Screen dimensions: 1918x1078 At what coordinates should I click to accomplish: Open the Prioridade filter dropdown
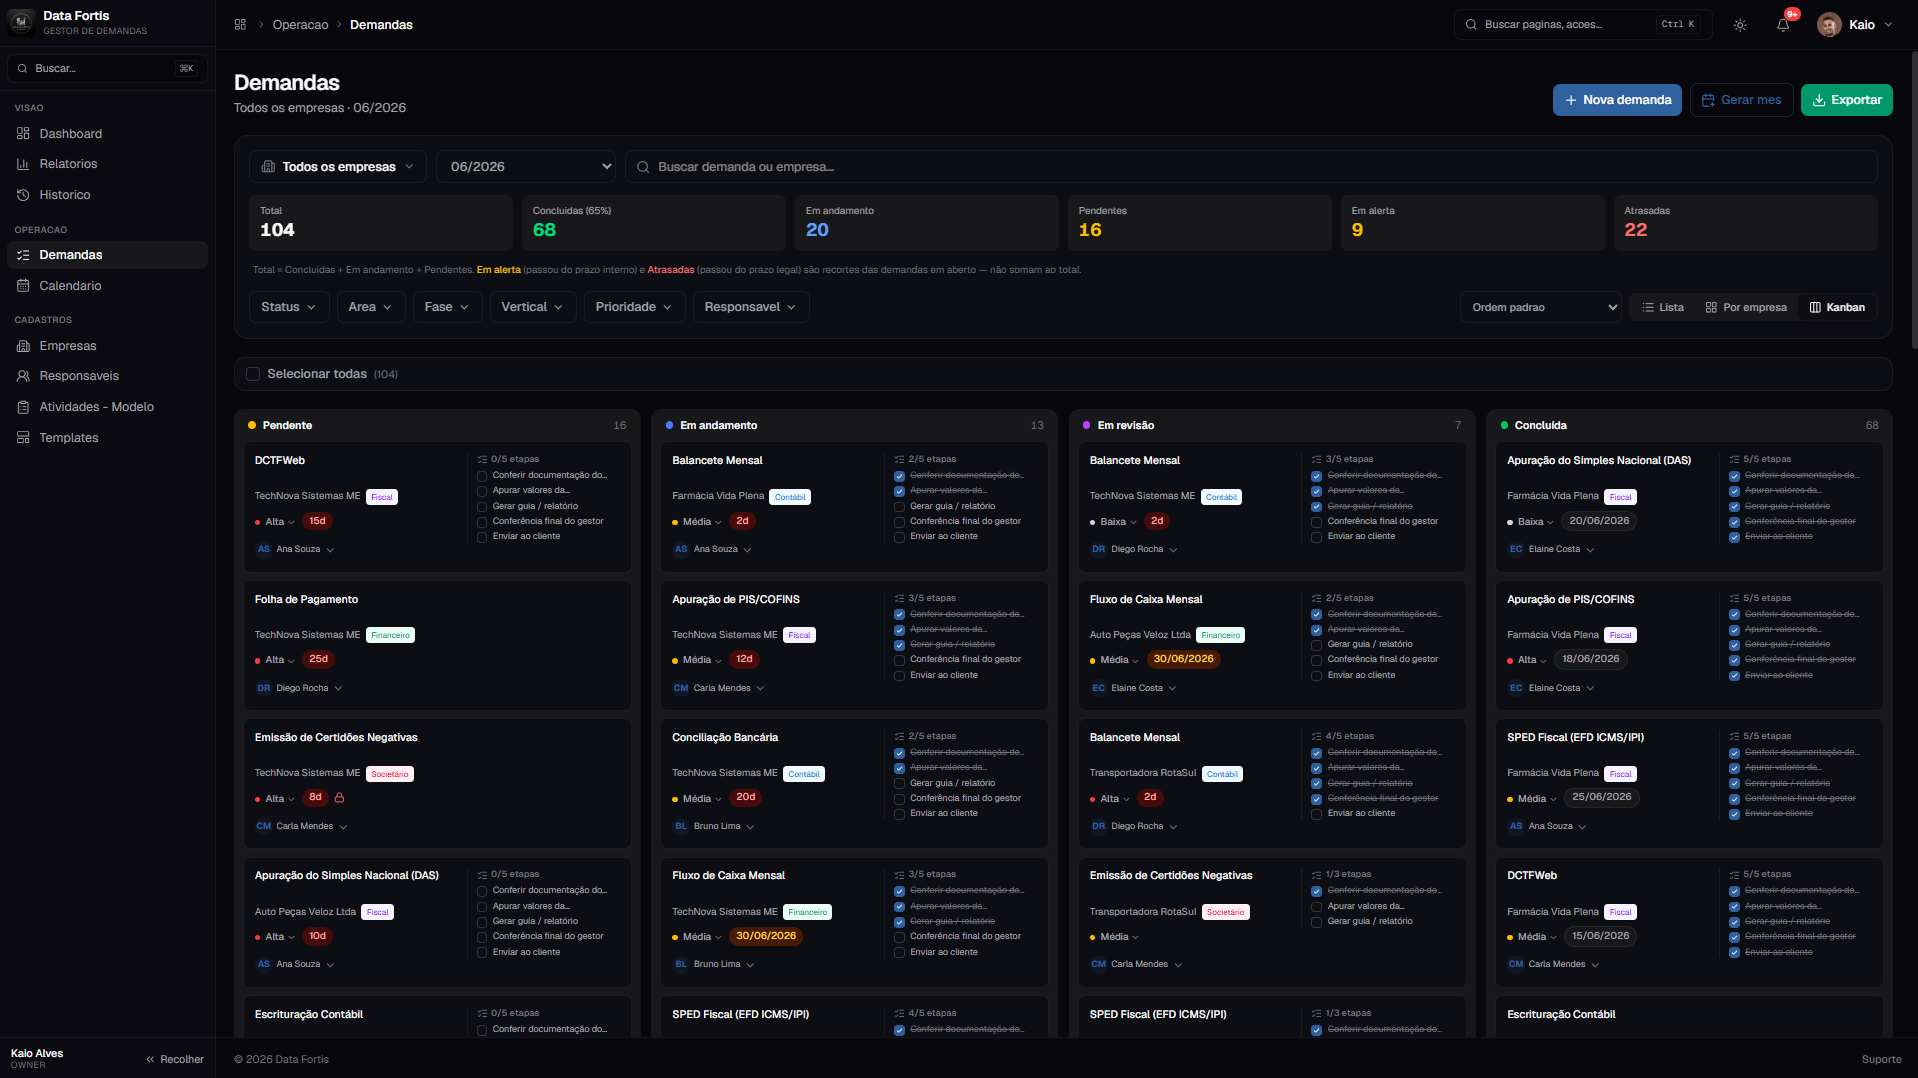[634, 307]
